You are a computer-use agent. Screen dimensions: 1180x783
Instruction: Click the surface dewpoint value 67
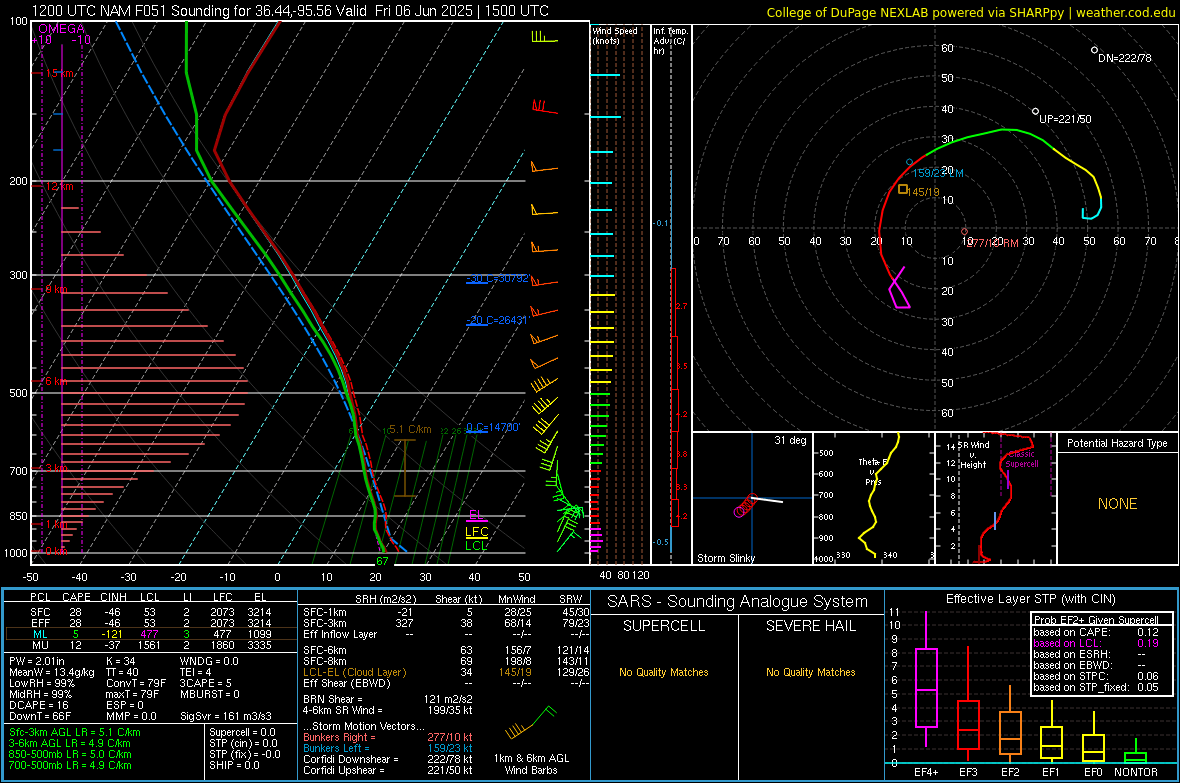pyautogui.click(x=382, y=561)
